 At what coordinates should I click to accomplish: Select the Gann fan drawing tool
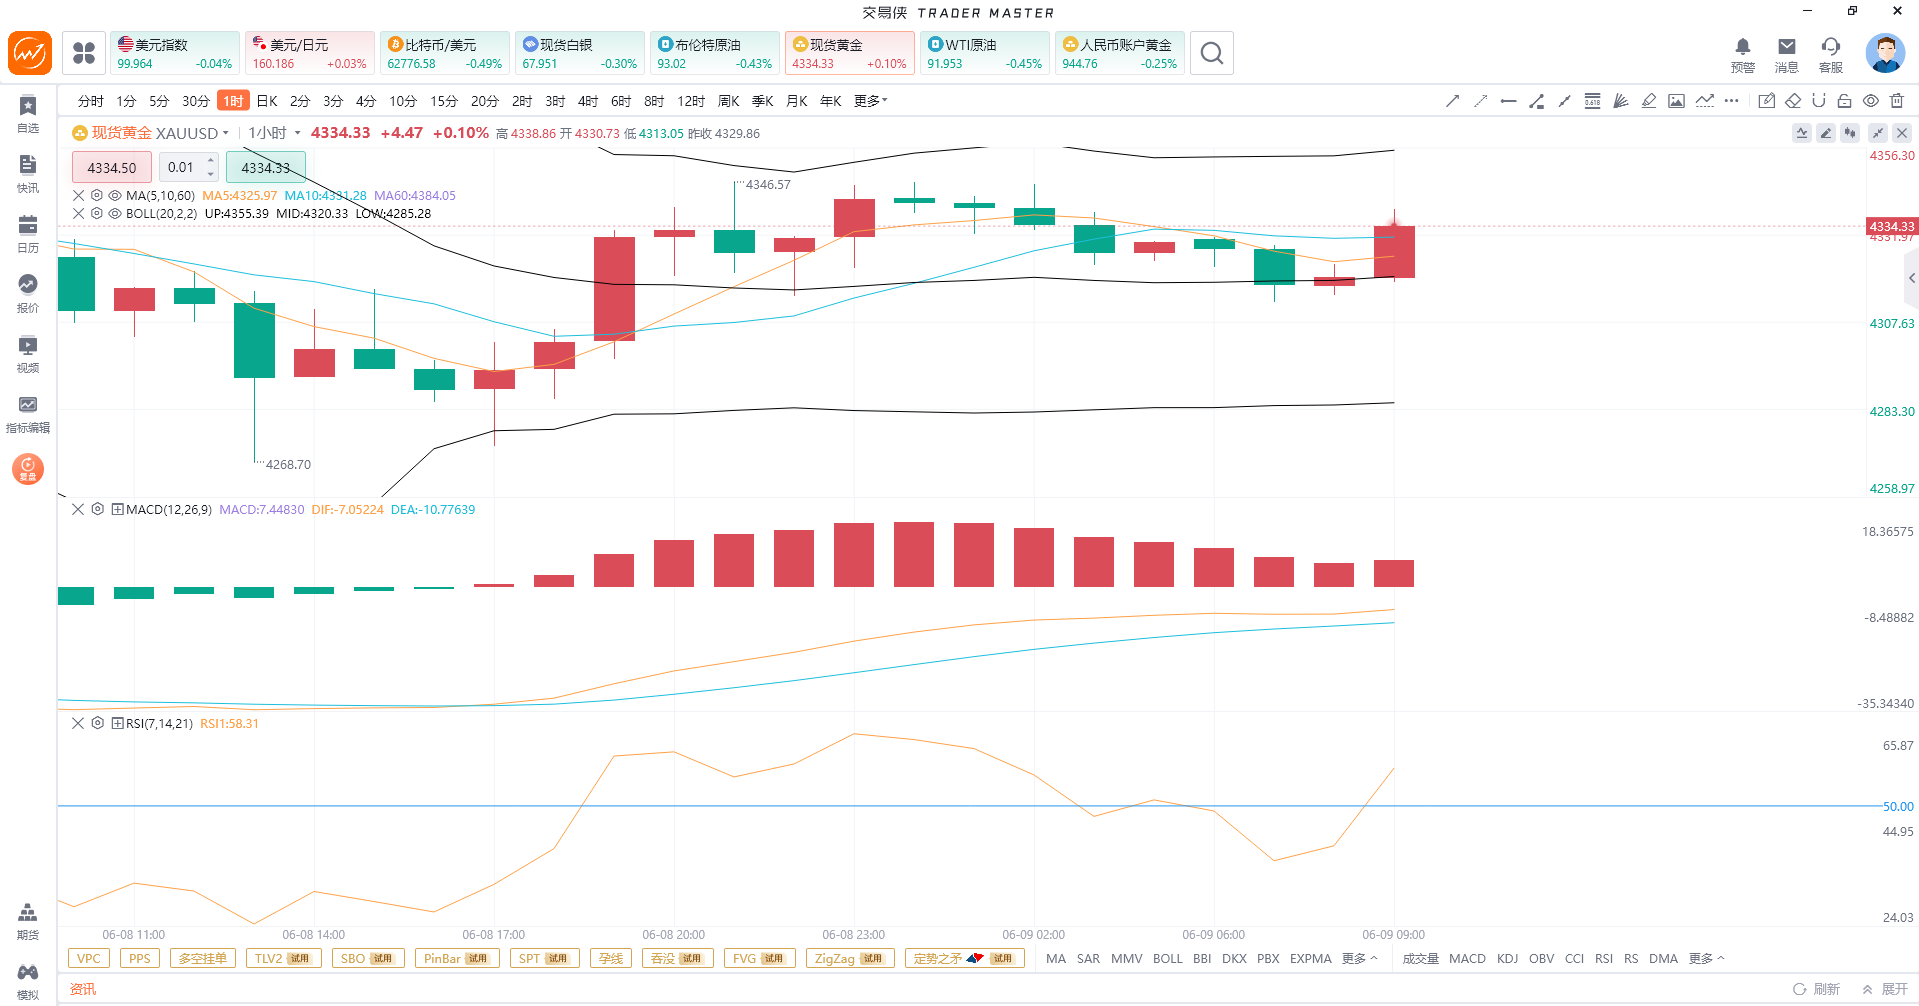pos(1621,101)
